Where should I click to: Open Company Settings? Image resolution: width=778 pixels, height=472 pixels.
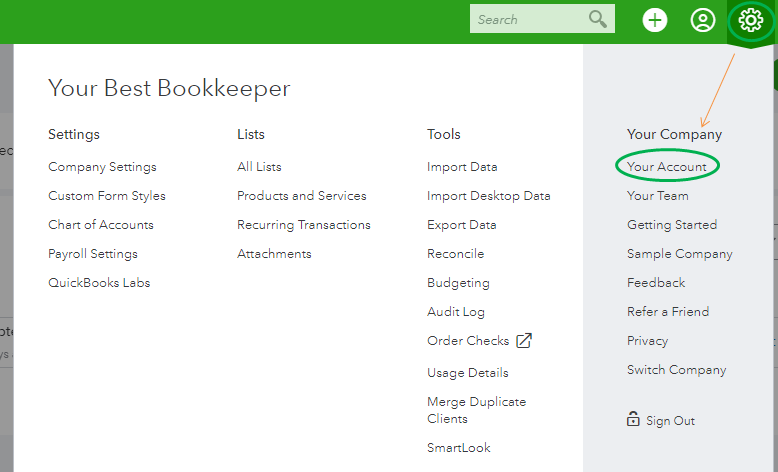coord(102,167)
